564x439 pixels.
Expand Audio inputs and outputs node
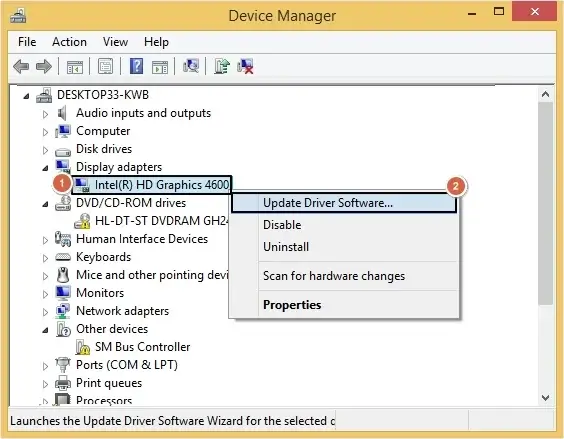[45, 114]
